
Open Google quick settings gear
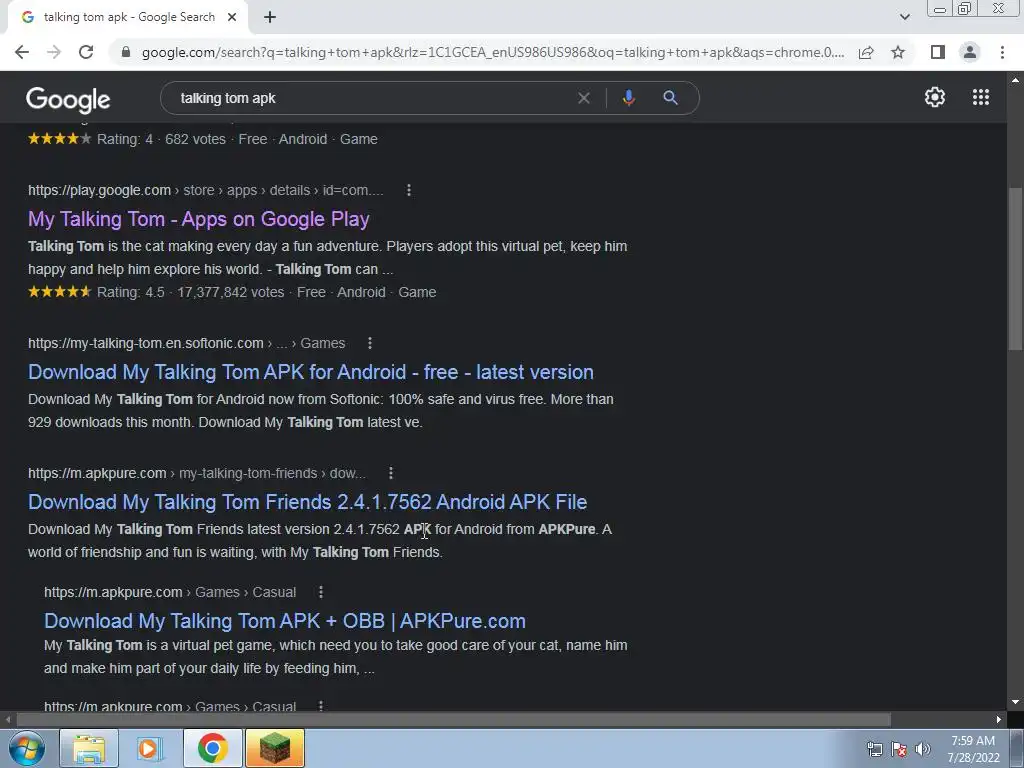click(935, 97)
